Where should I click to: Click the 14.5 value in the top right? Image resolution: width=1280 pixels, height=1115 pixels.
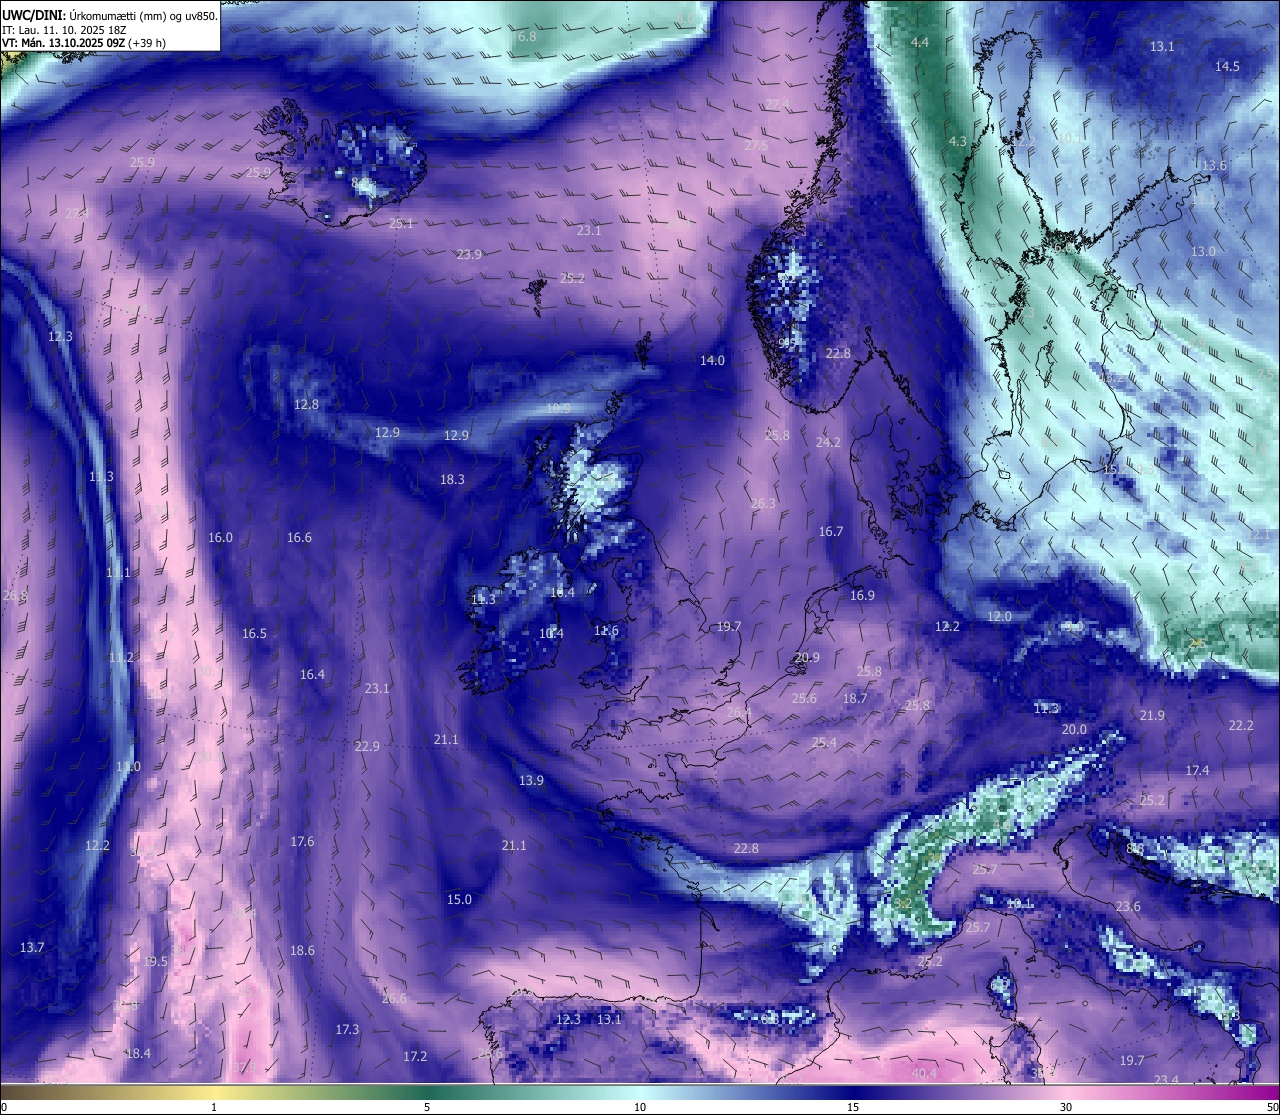pos(1227,66)
